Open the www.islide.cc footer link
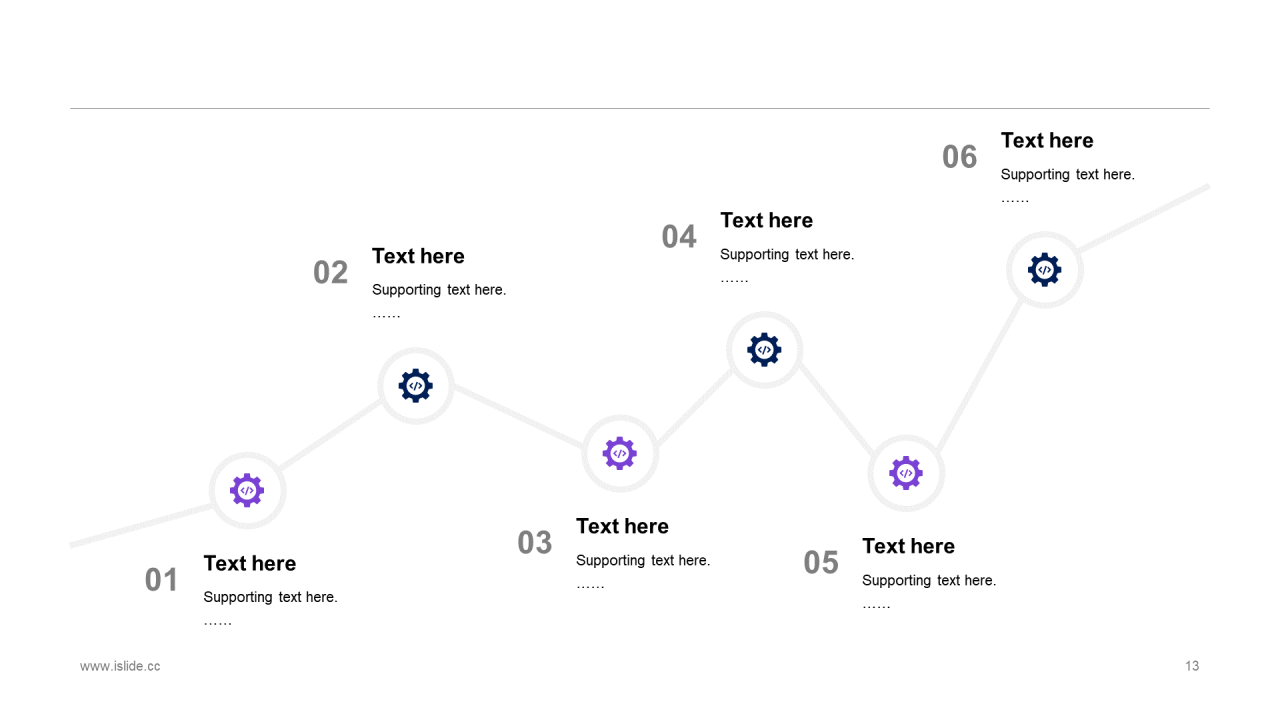The width and height of the screenshot is (1280, 720). (120, 666)
